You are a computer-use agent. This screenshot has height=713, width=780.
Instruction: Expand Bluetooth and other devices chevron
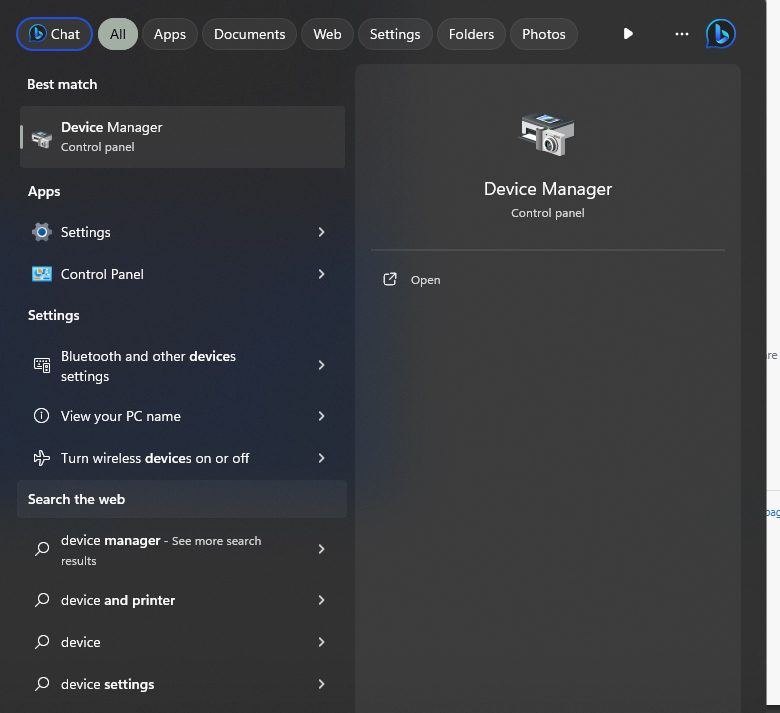coord(321,365)
